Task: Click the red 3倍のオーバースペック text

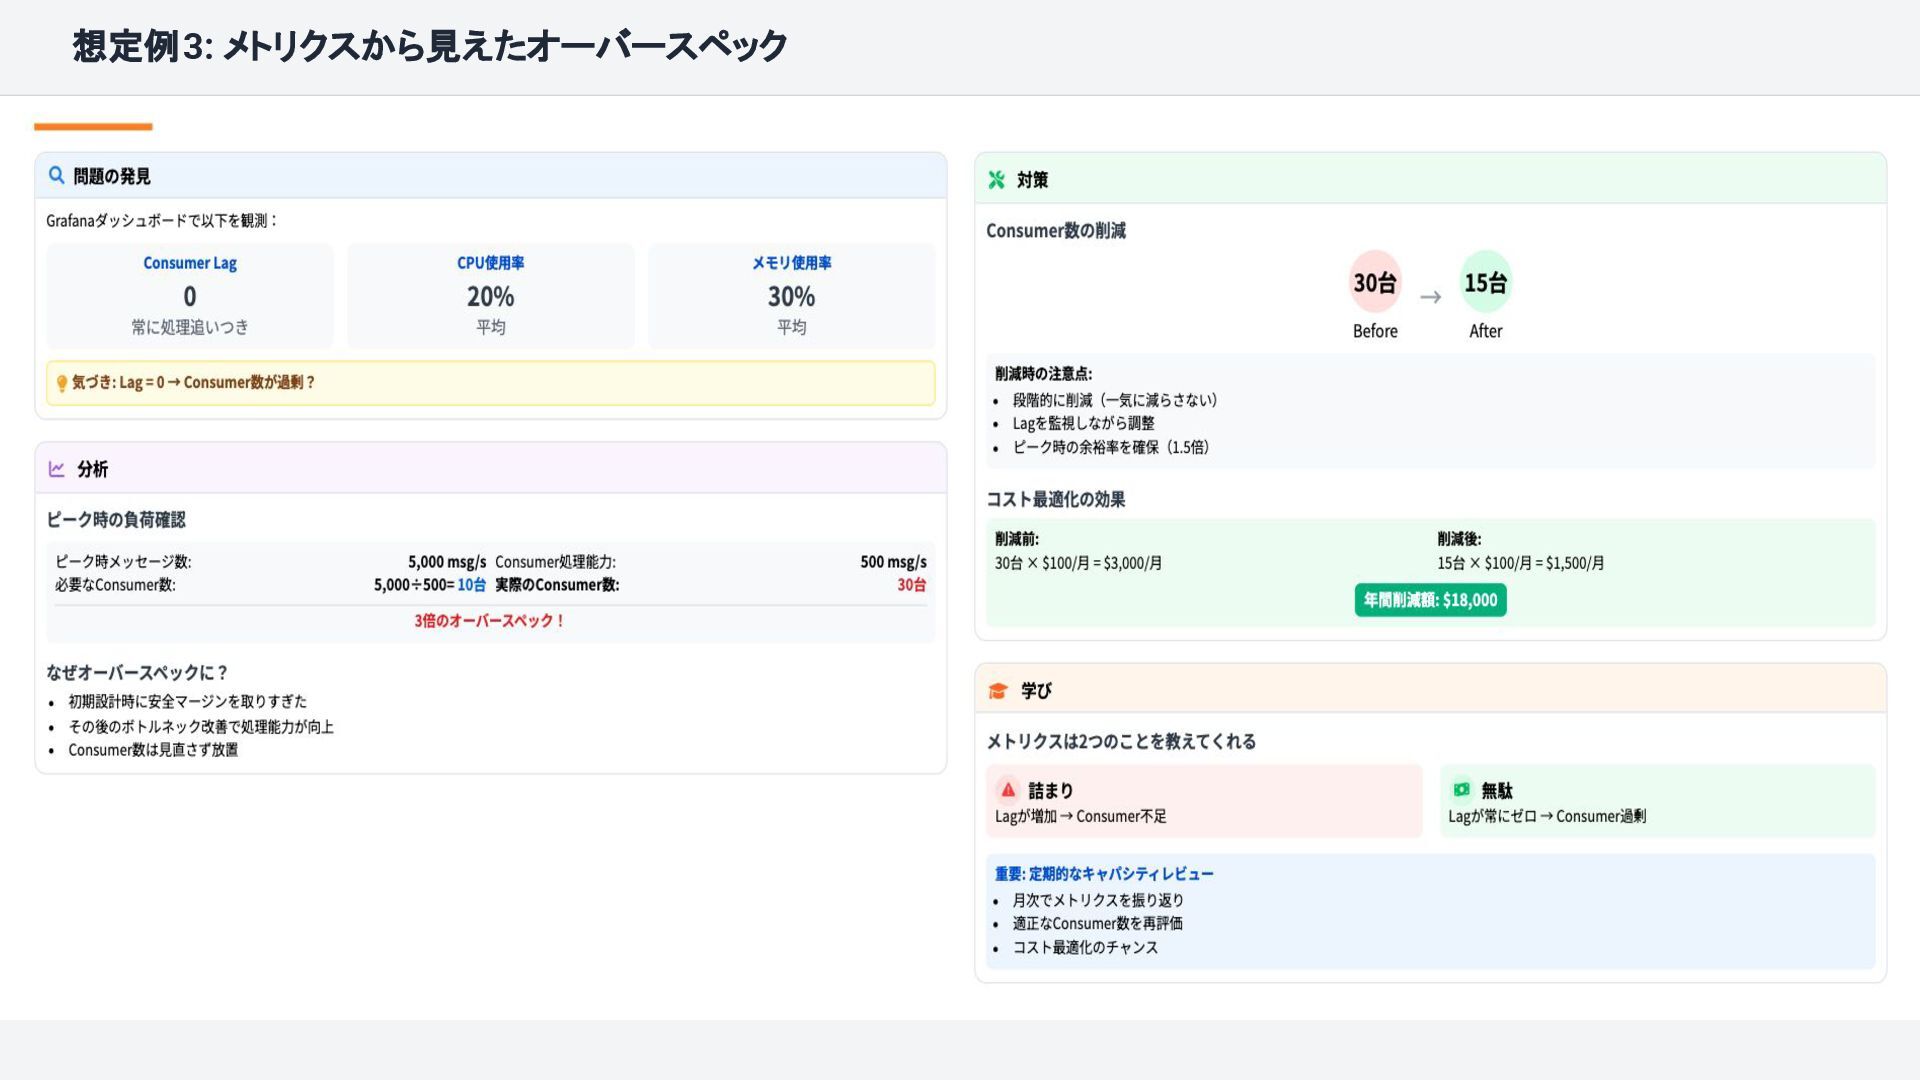Action: [x=490, y=621]
